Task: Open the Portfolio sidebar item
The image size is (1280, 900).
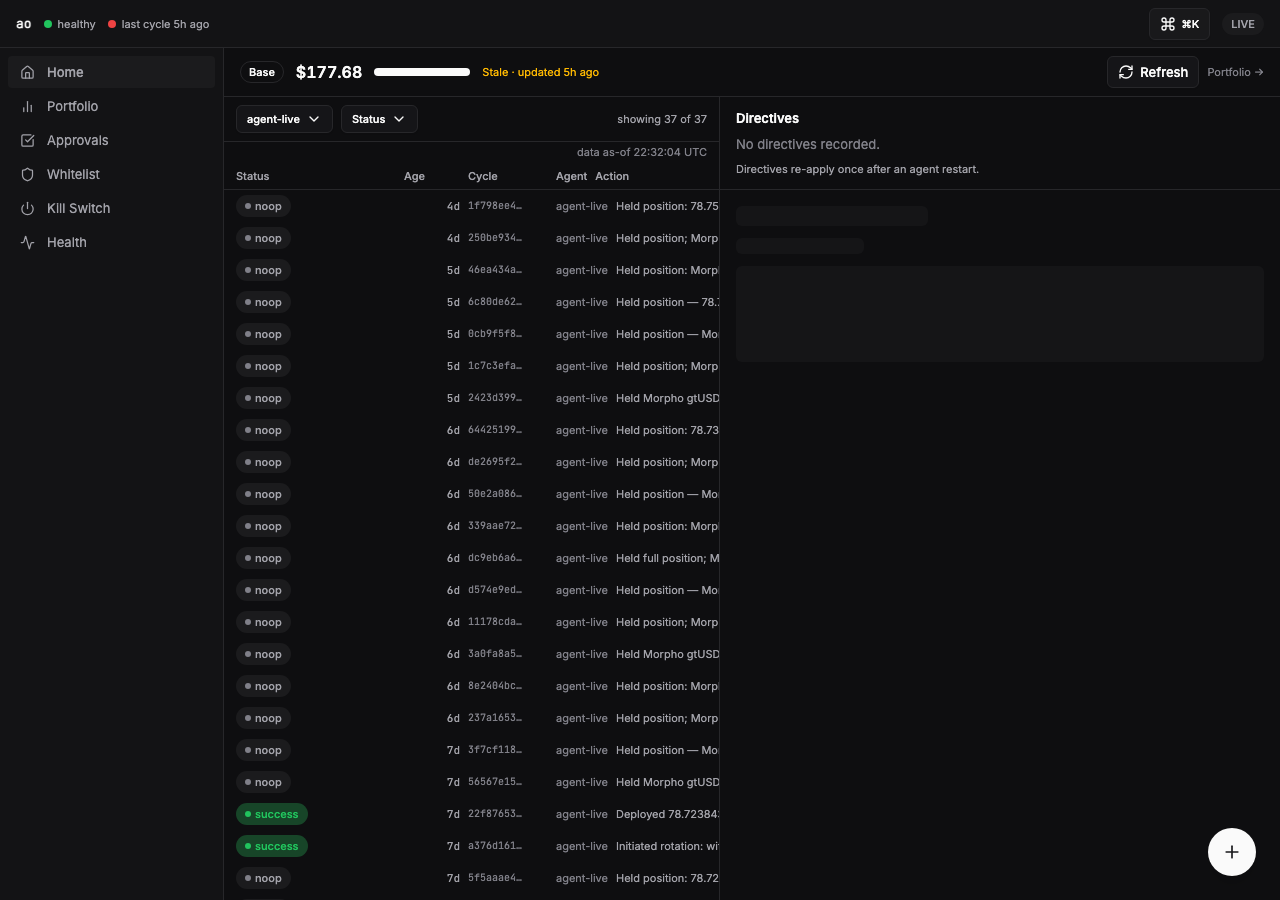Action: 111,106
